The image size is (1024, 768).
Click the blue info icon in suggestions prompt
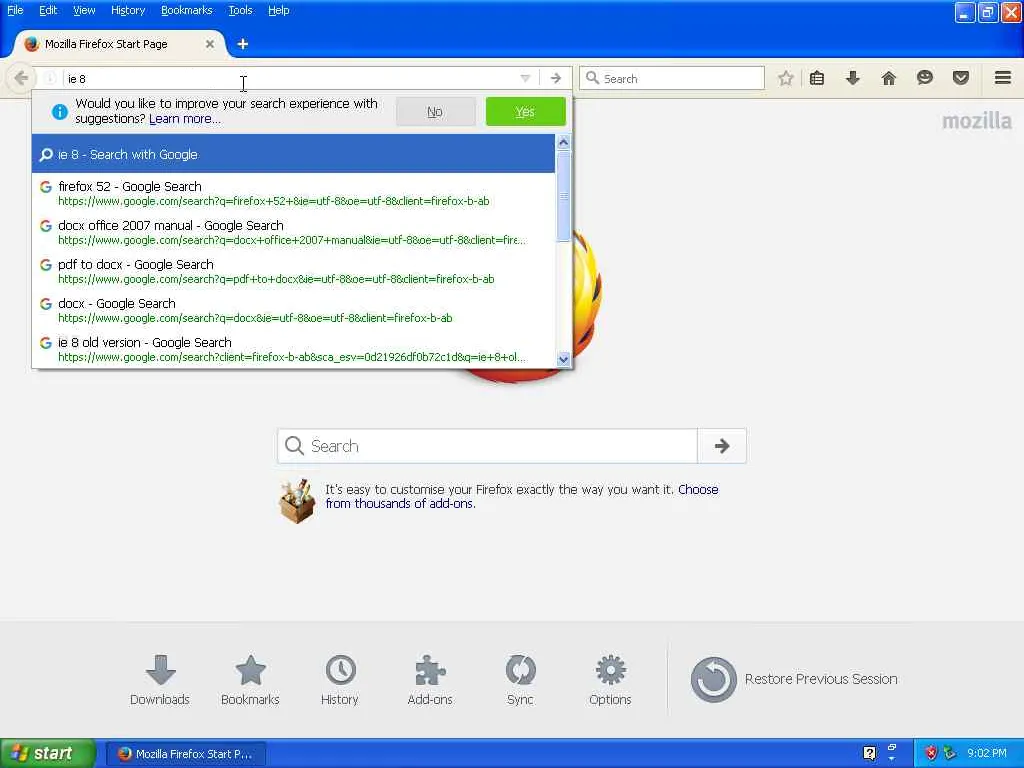[59, 112]
